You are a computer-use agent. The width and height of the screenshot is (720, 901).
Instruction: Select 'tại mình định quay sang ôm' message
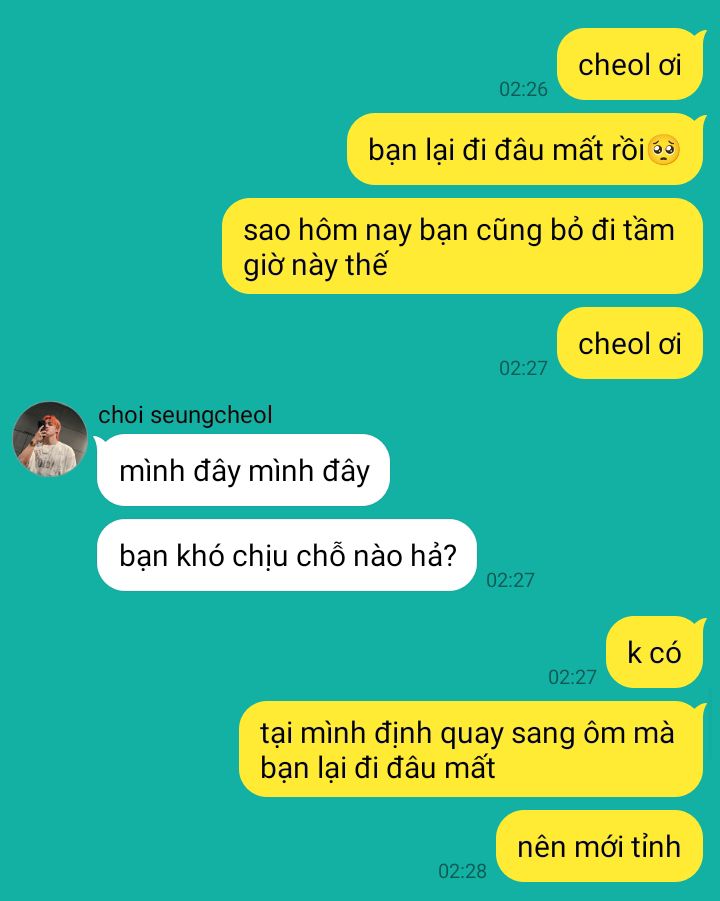coord(471,749)
